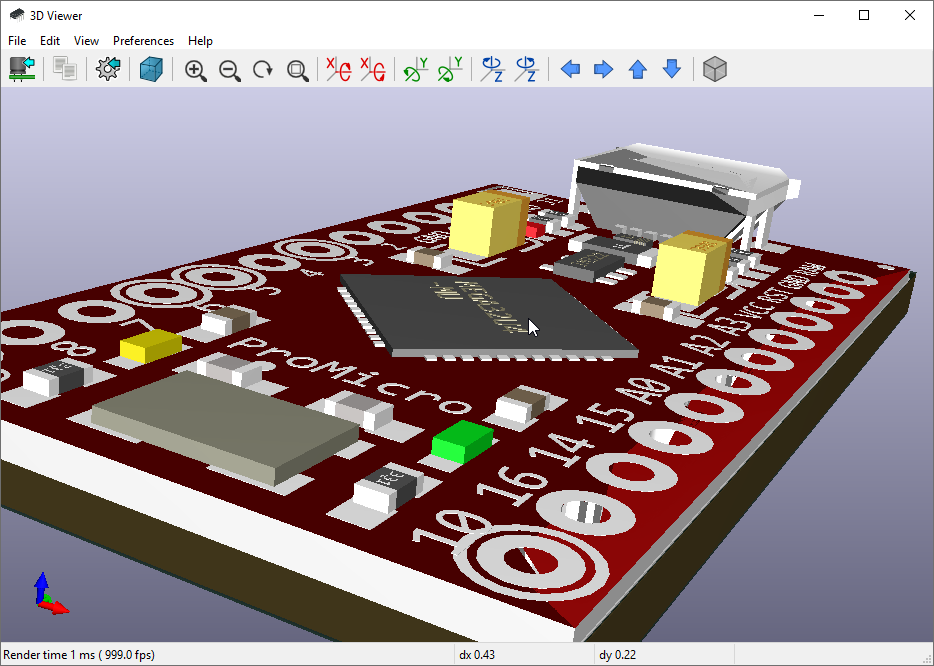Toggle orthographic projection gray cube icon
Viewport: 934px width, 666px height.
point(715,69)
